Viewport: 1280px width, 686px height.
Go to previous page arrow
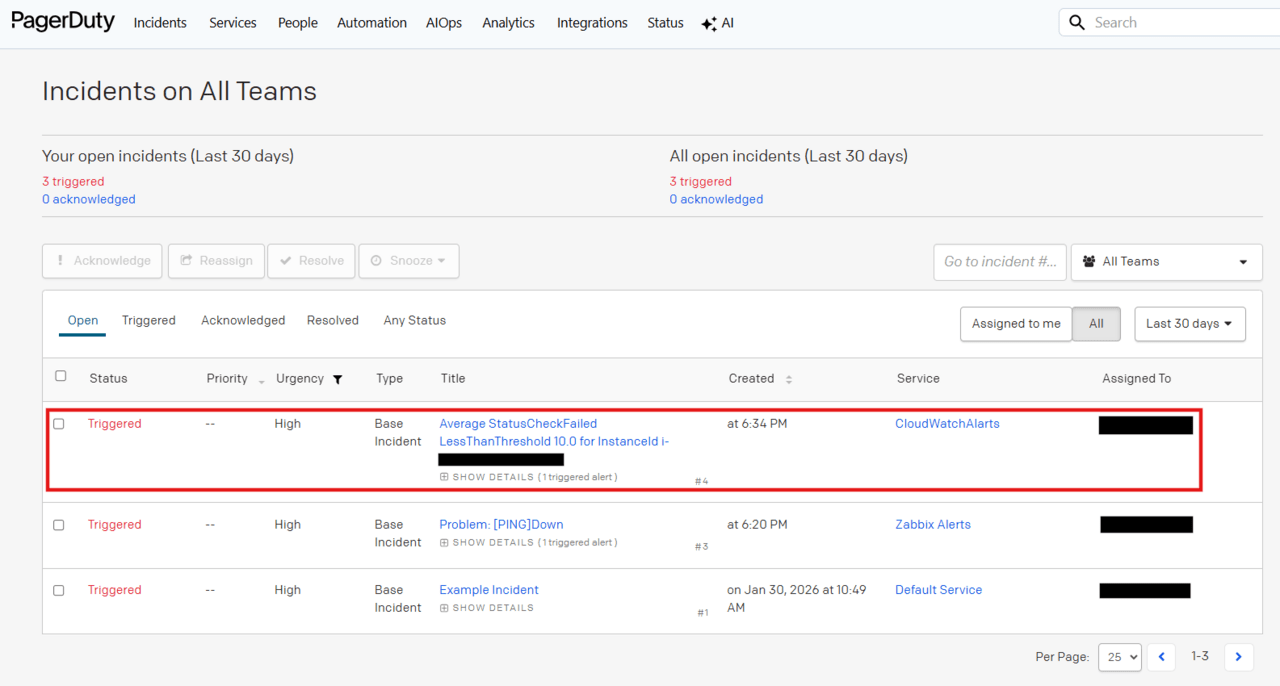(1161, 657)
